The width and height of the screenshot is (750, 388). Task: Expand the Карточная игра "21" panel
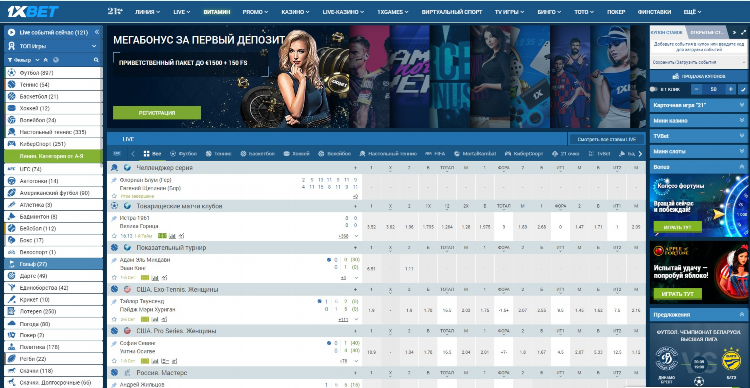click(698, 105)
